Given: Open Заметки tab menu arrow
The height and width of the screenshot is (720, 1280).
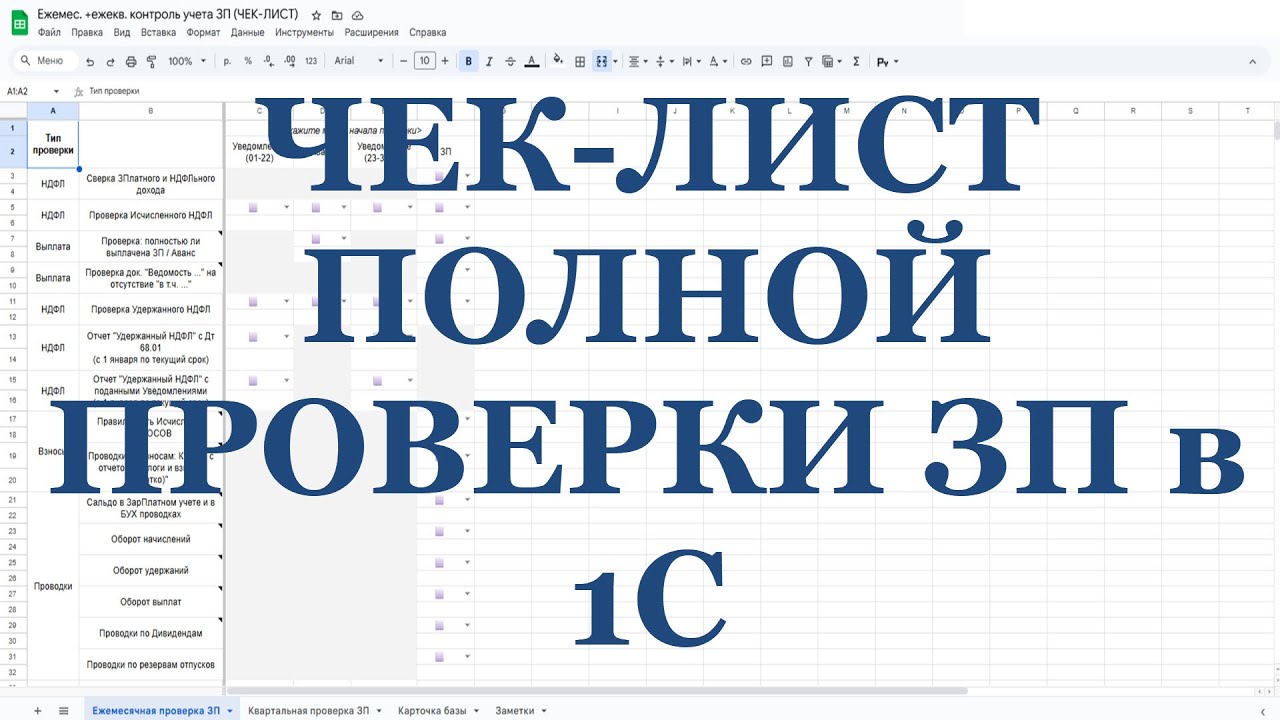Looking at the screenshot, I should coord(544,711).
